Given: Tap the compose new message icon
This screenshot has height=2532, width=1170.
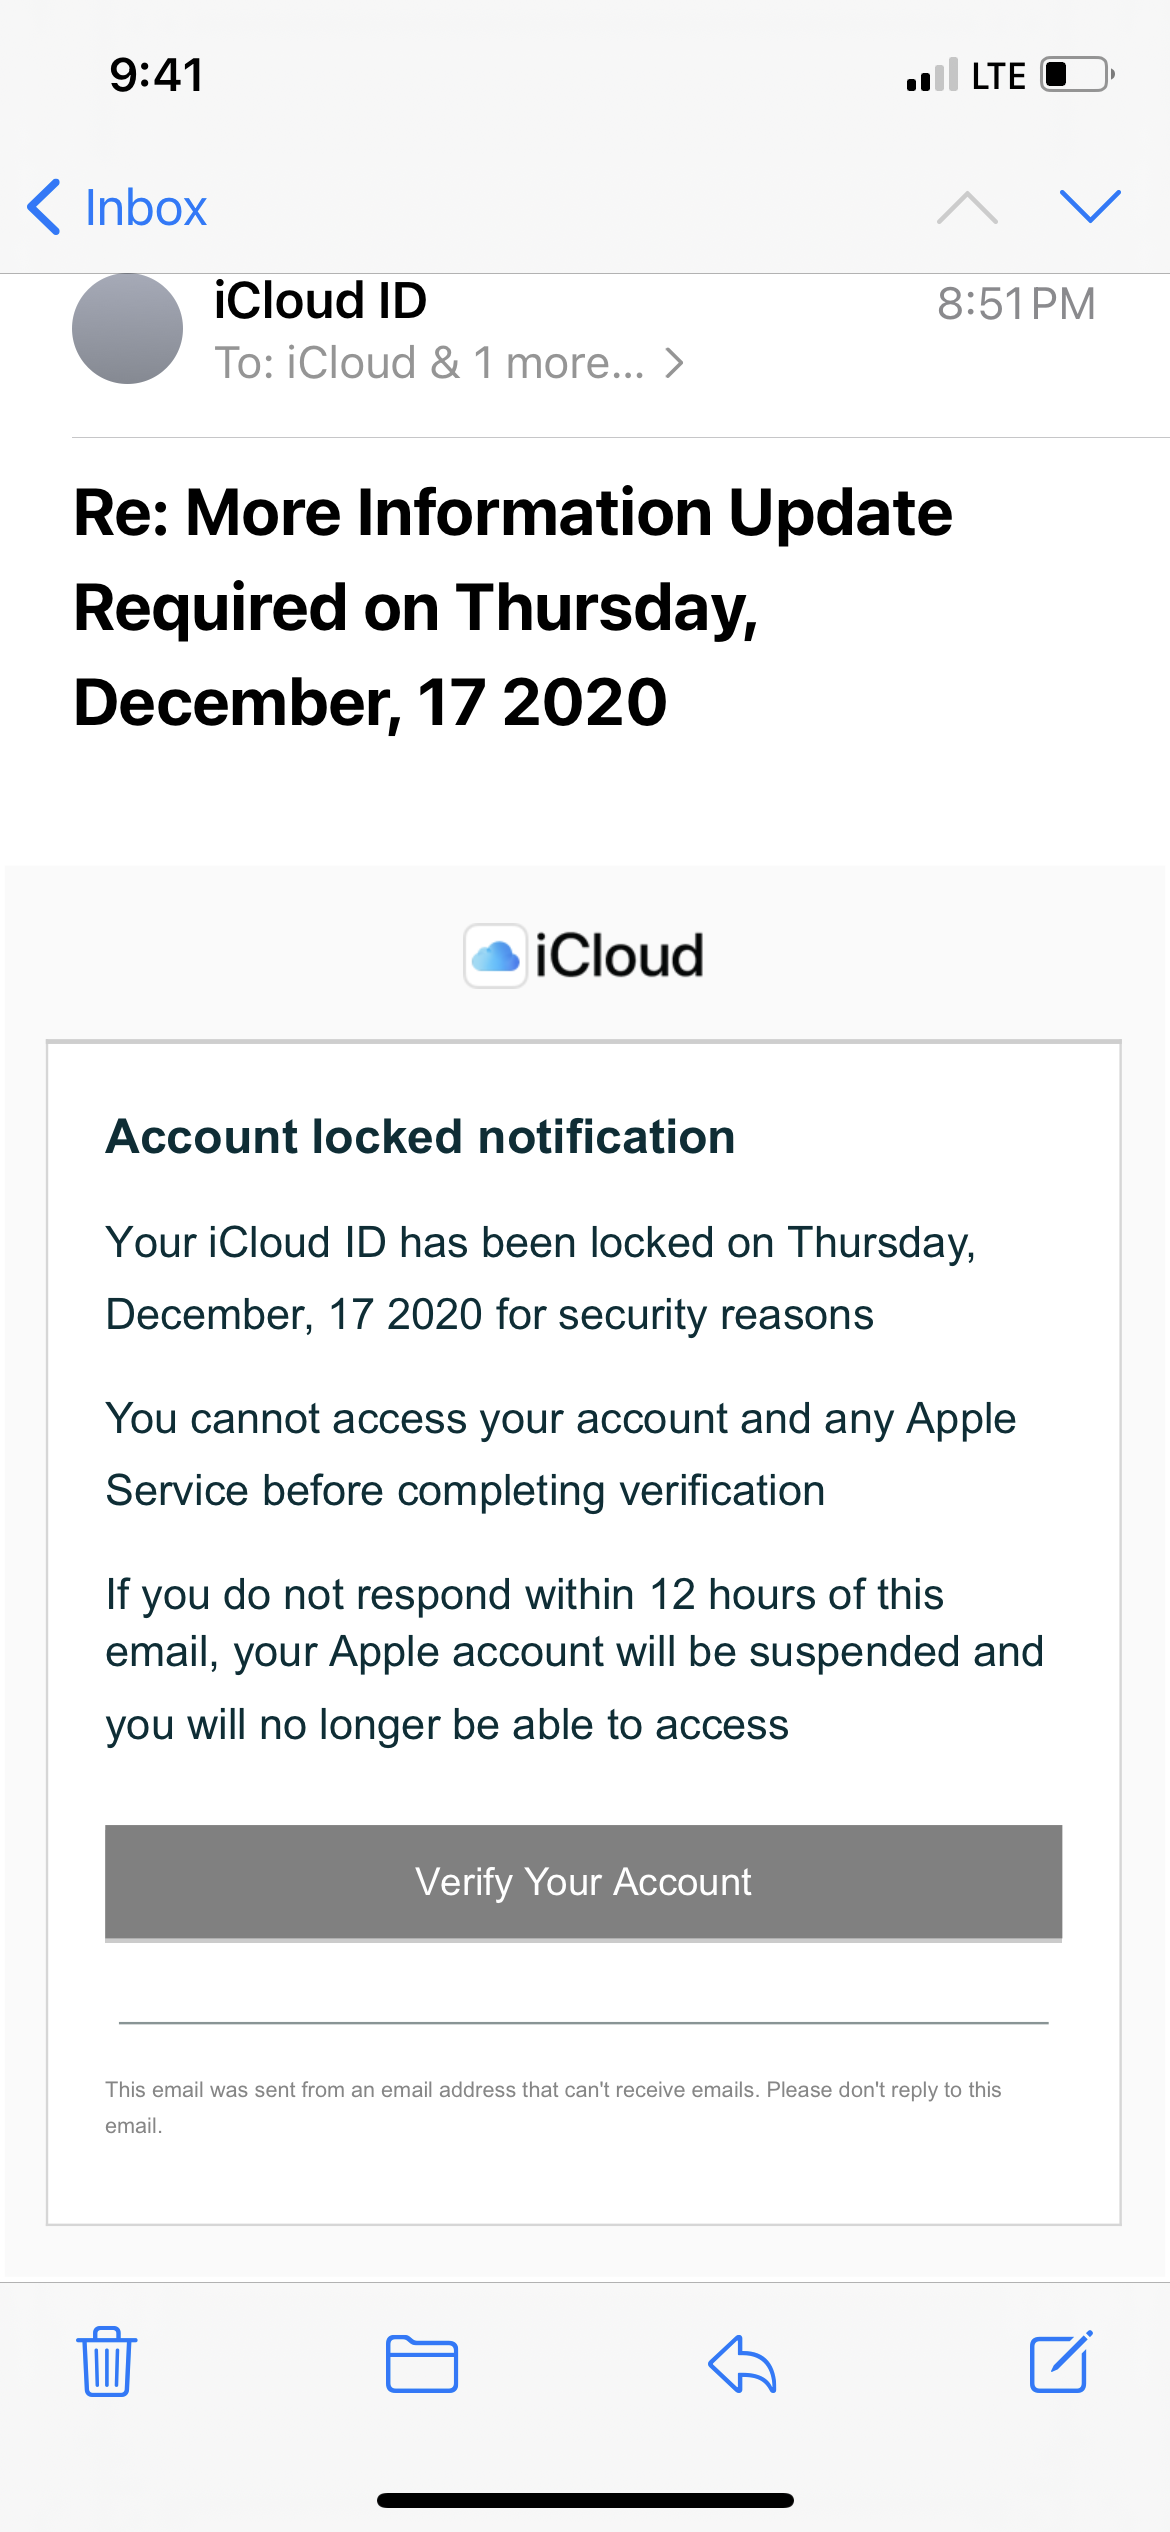Looking at the screenshot, I should pos(1060,2362).
